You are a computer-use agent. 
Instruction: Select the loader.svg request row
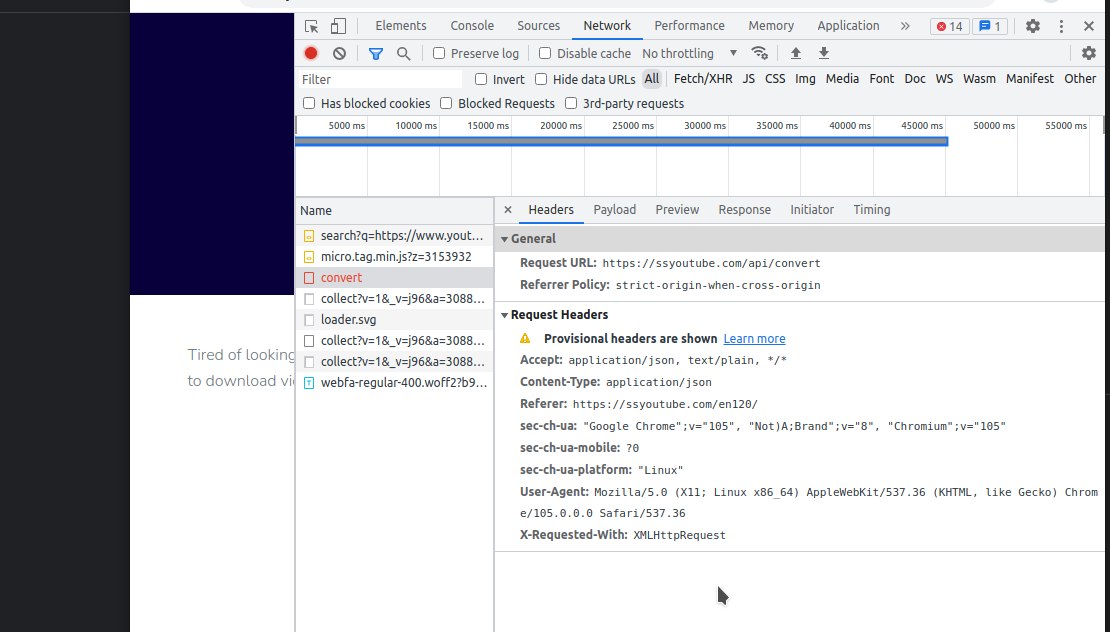coord(394,320)
